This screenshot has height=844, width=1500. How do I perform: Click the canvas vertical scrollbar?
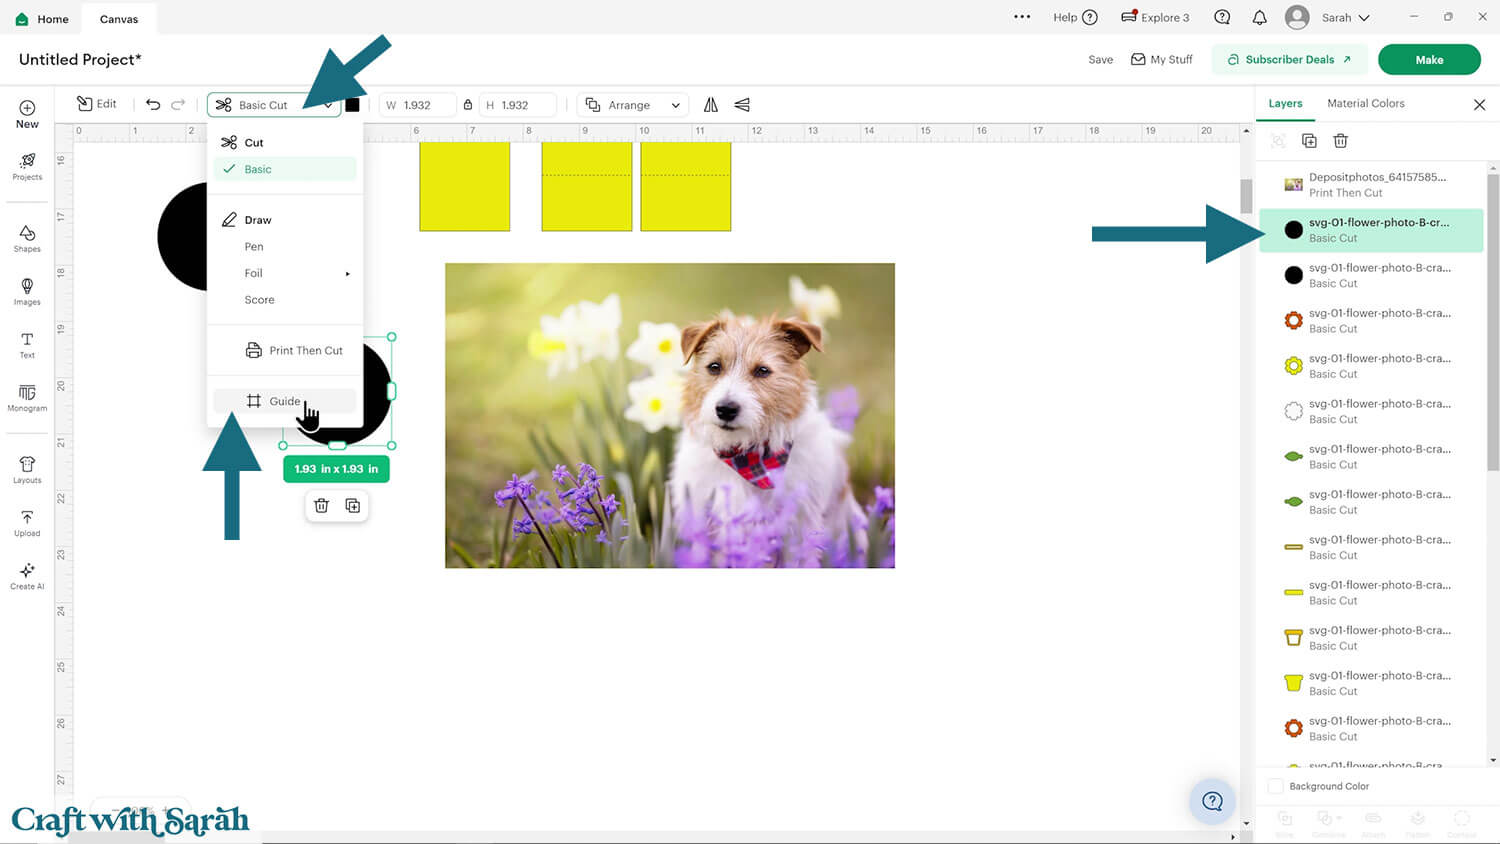tap(1246, 197)
